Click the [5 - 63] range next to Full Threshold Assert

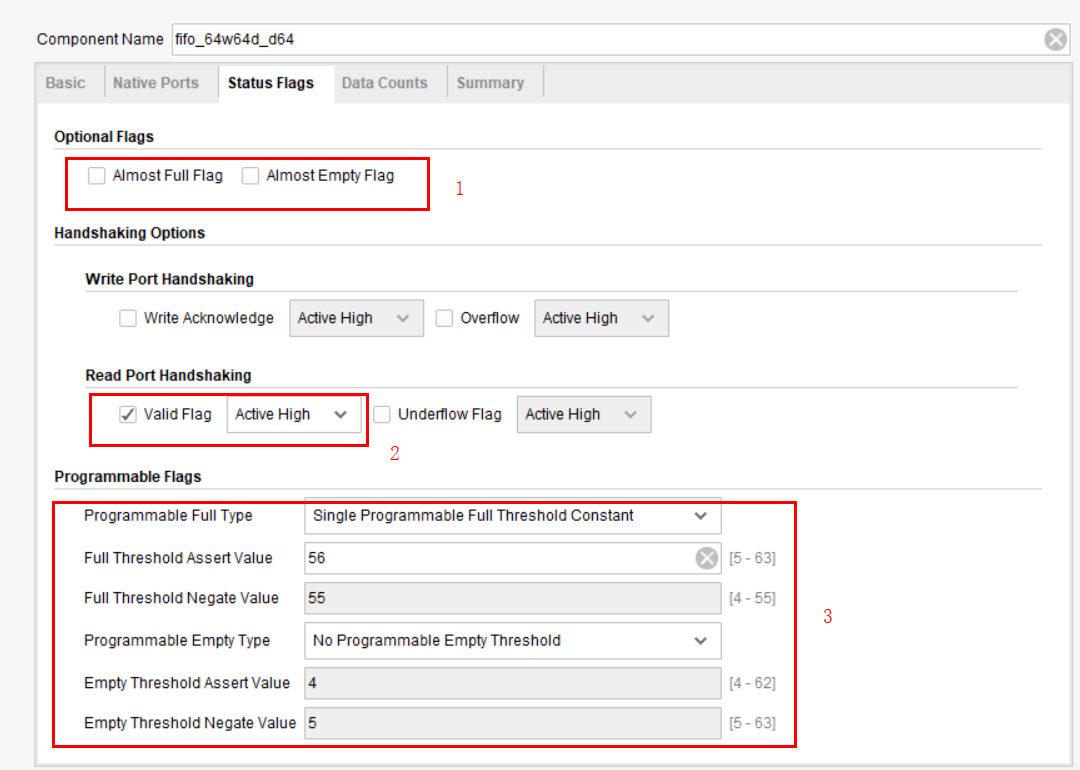pos(752,558)
